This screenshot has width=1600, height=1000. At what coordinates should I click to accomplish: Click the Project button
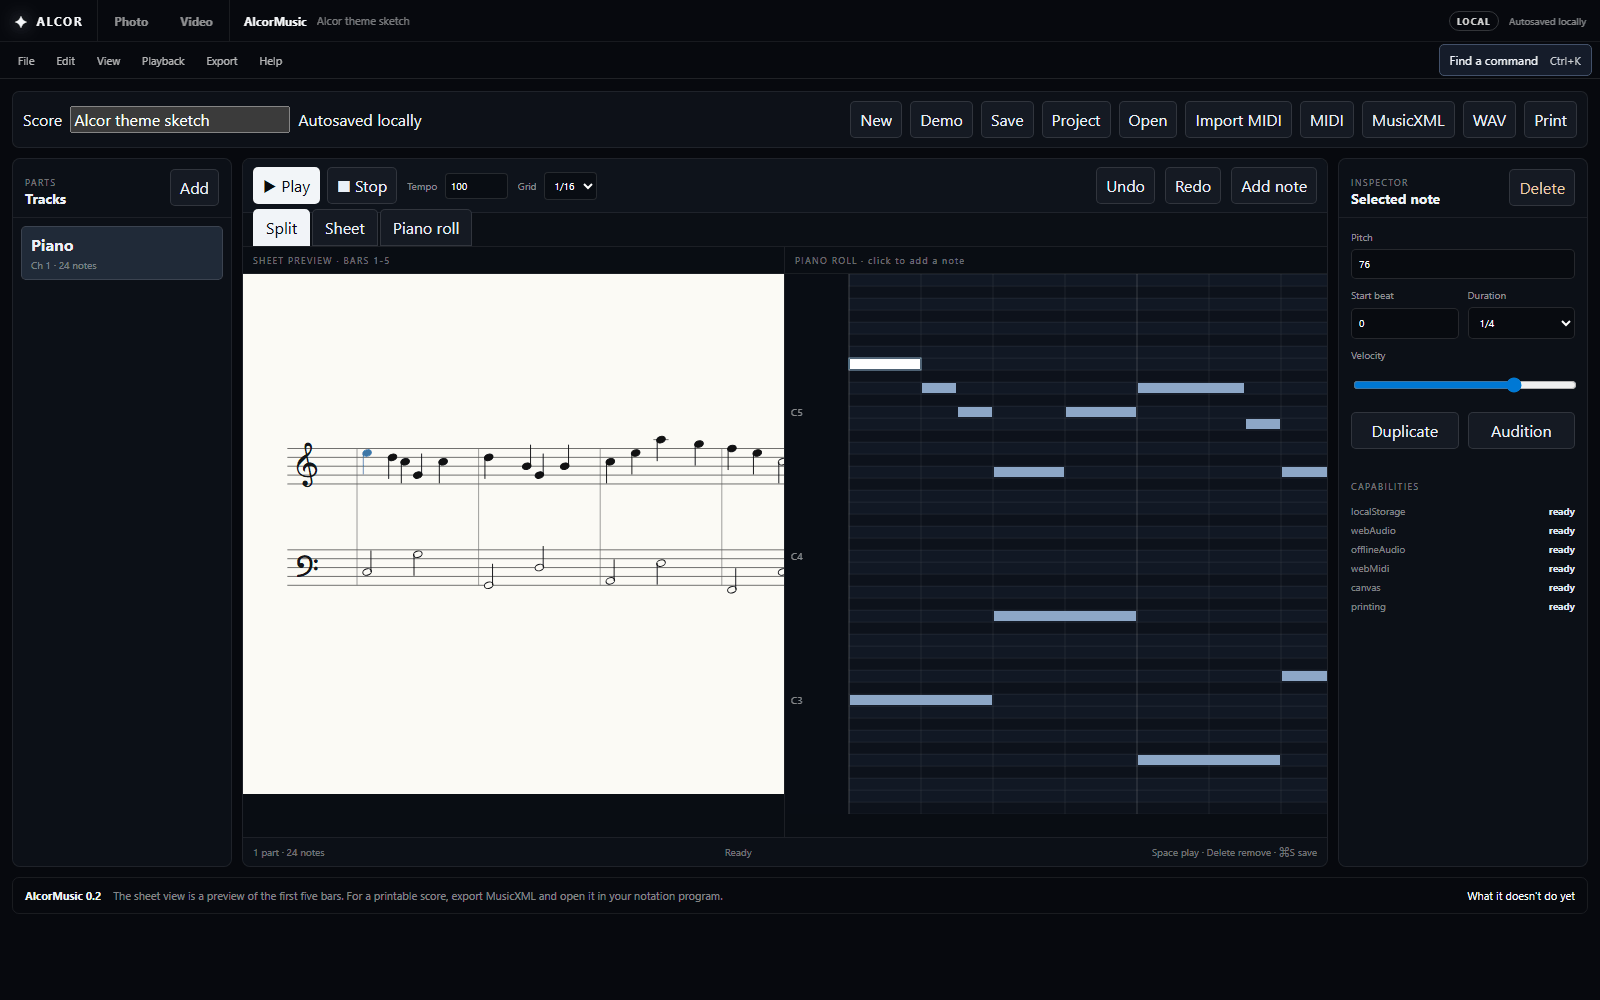coord(1076,120)
